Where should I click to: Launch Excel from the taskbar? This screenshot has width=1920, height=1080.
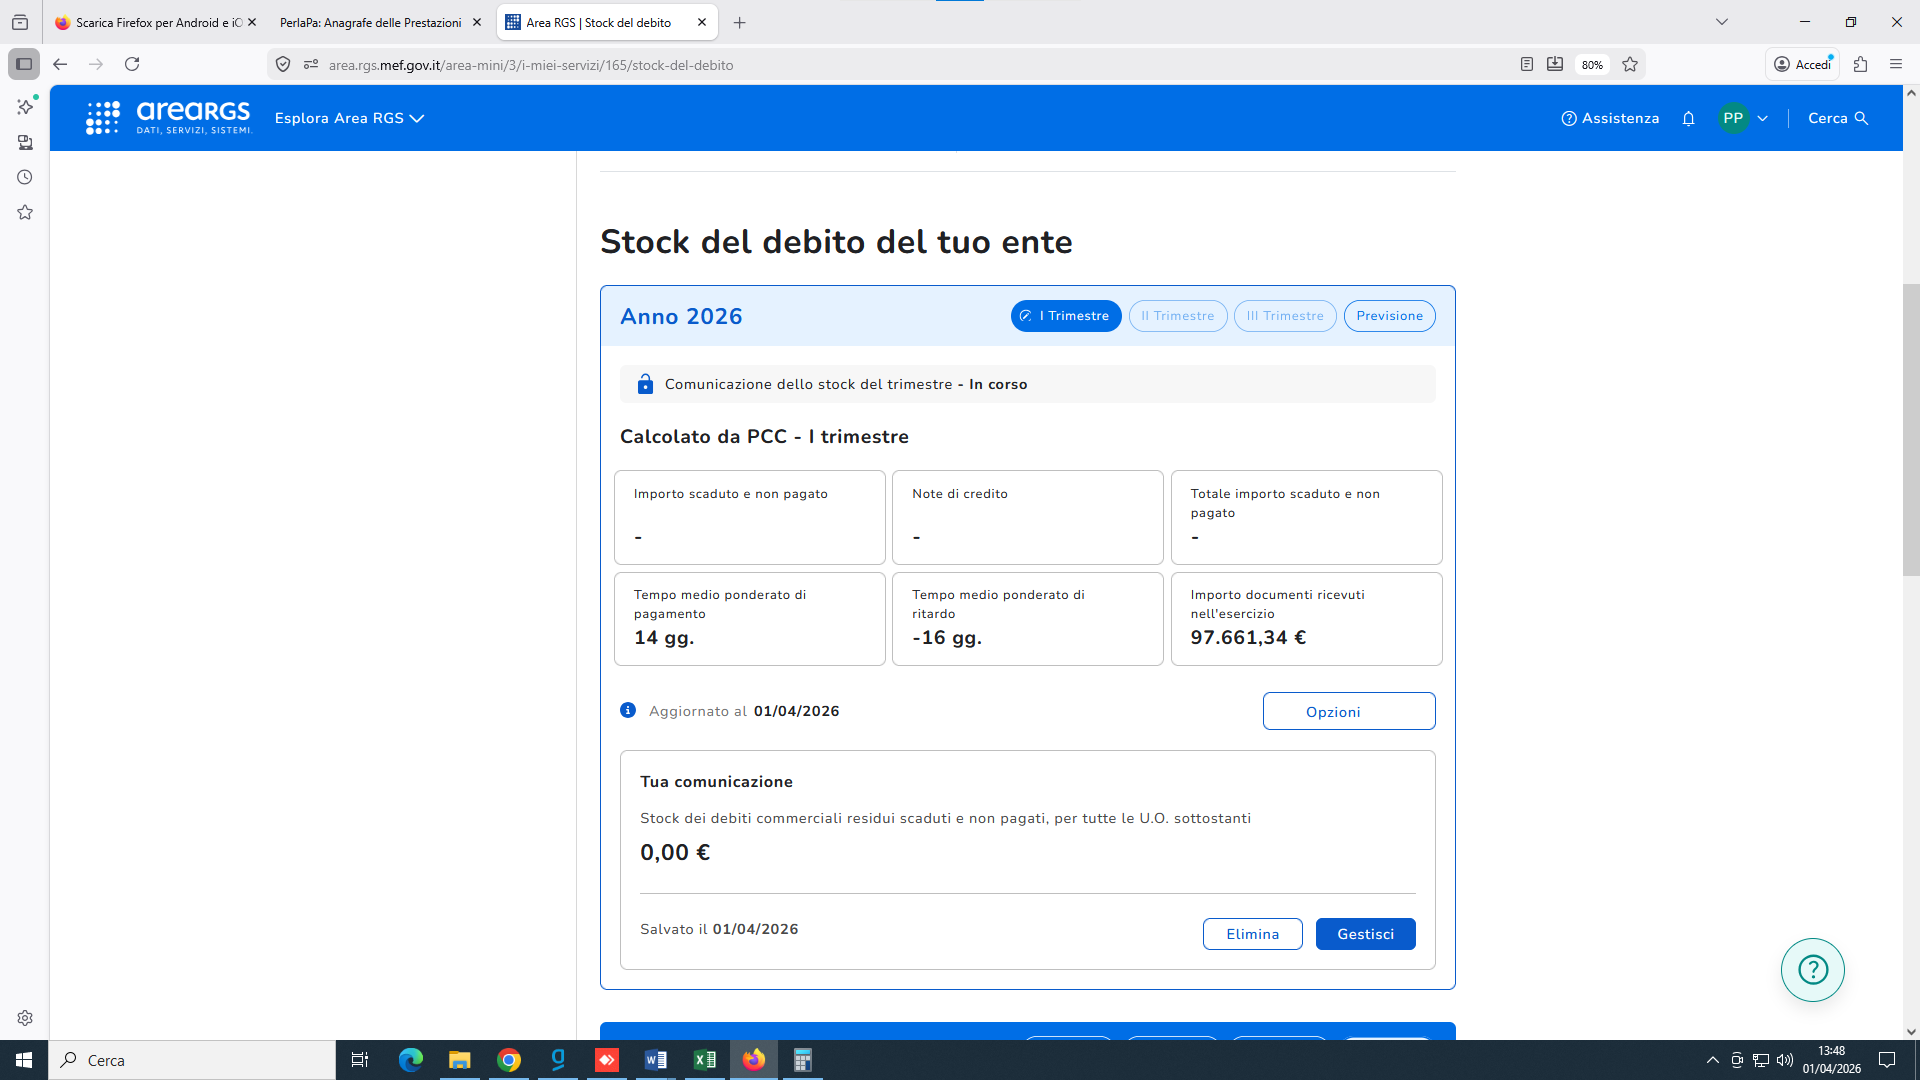coord(705,1060)
